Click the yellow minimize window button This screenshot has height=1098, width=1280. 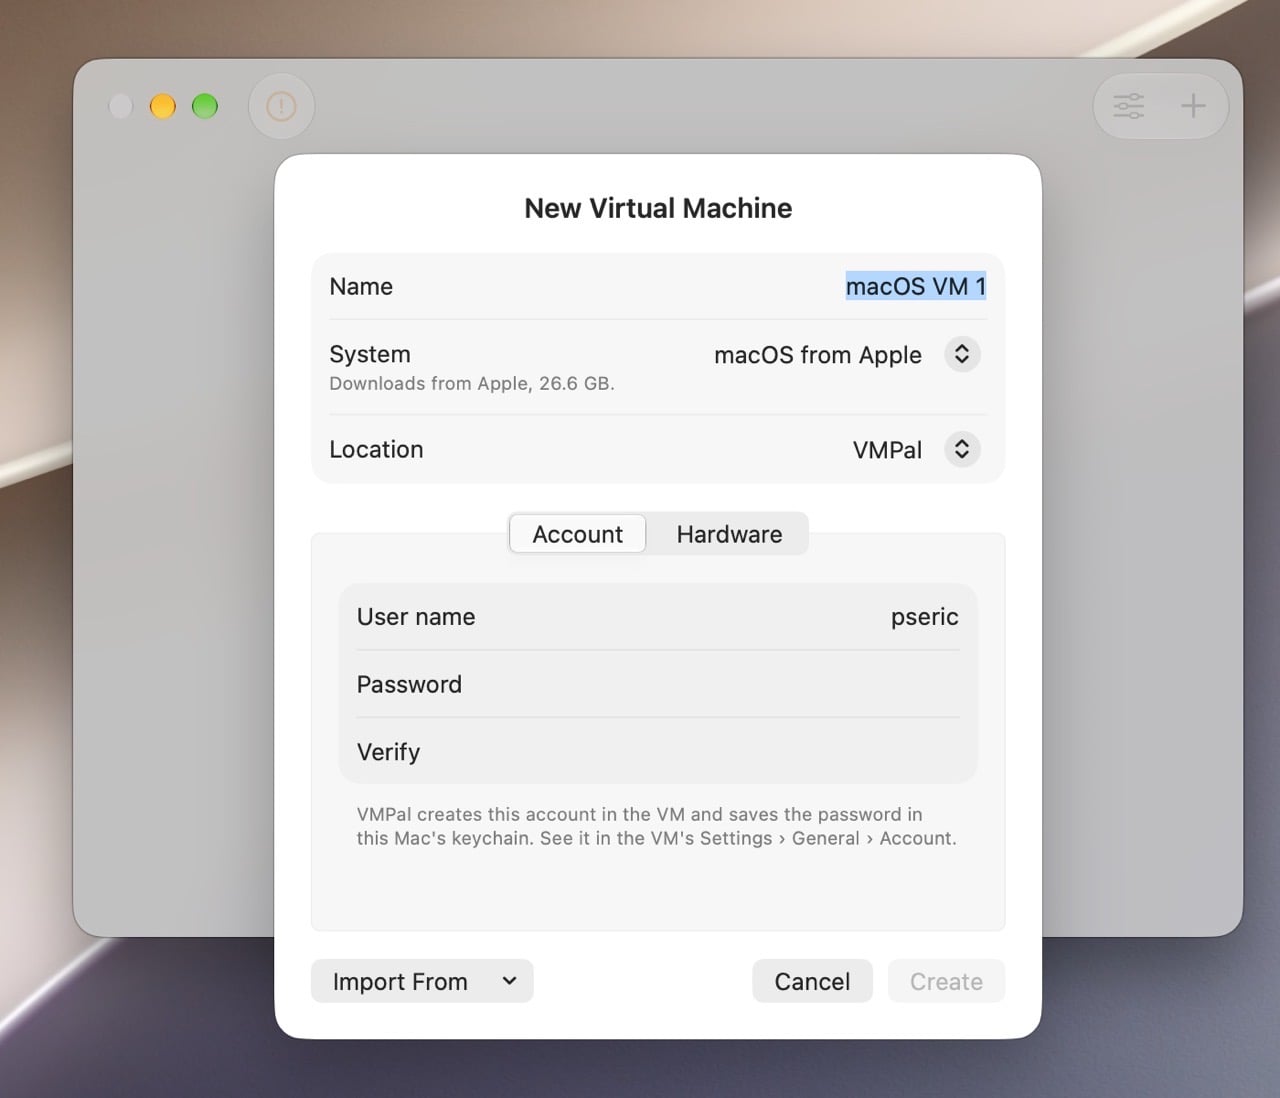coord(163,106)
